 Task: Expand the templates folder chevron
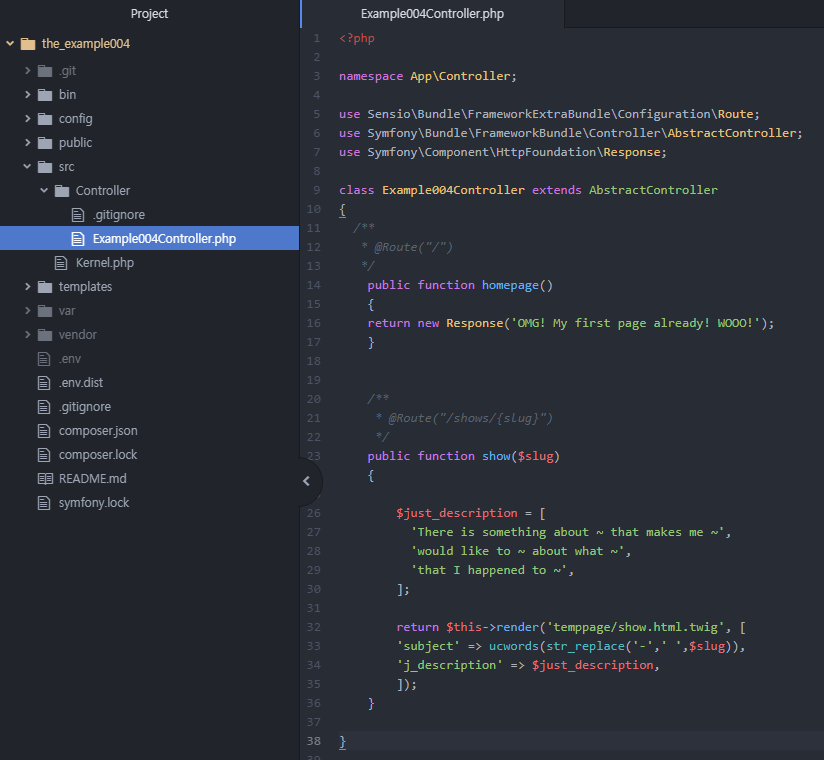pos(27,287)
